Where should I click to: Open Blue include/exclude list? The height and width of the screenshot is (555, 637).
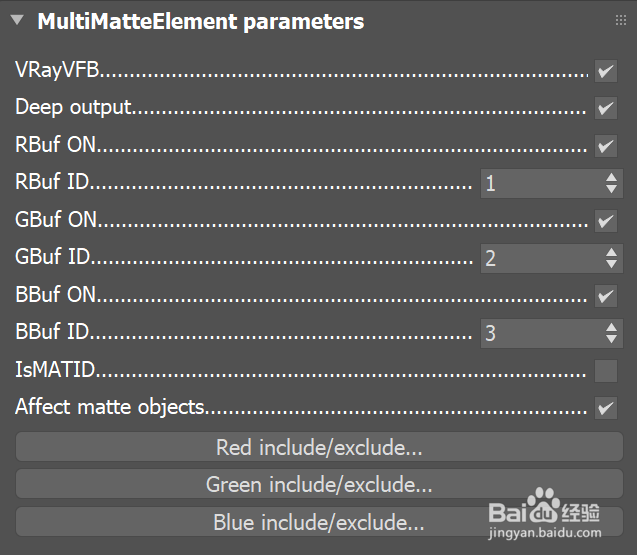319,522
